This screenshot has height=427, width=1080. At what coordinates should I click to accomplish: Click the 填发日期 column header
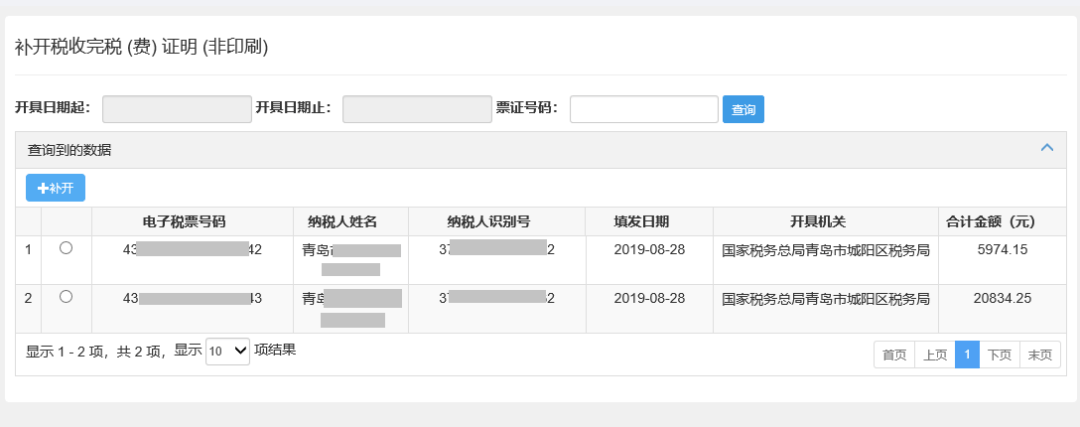[650, 222]
